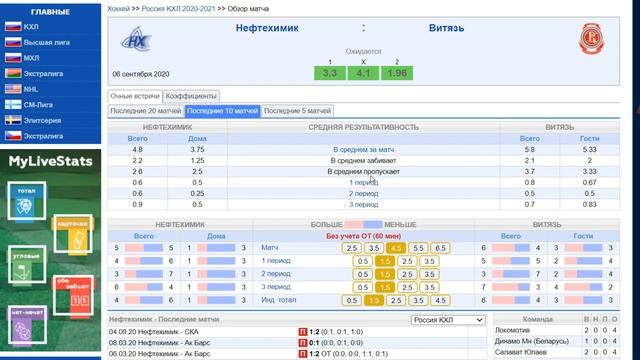This screenshot has height=360, width=640.
Task: Click Нефтехимик team name heading
Action: click(267, 28)
